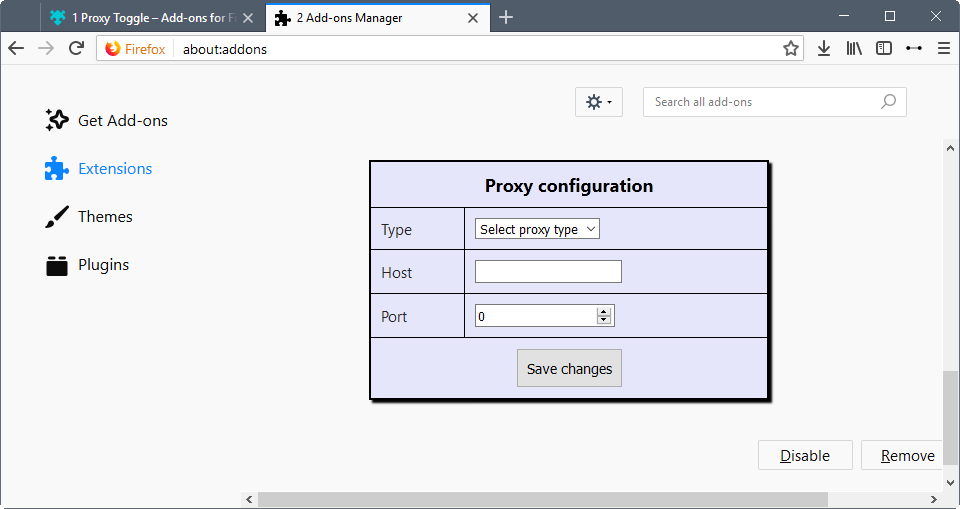Click the Host row label

(396, 273)
